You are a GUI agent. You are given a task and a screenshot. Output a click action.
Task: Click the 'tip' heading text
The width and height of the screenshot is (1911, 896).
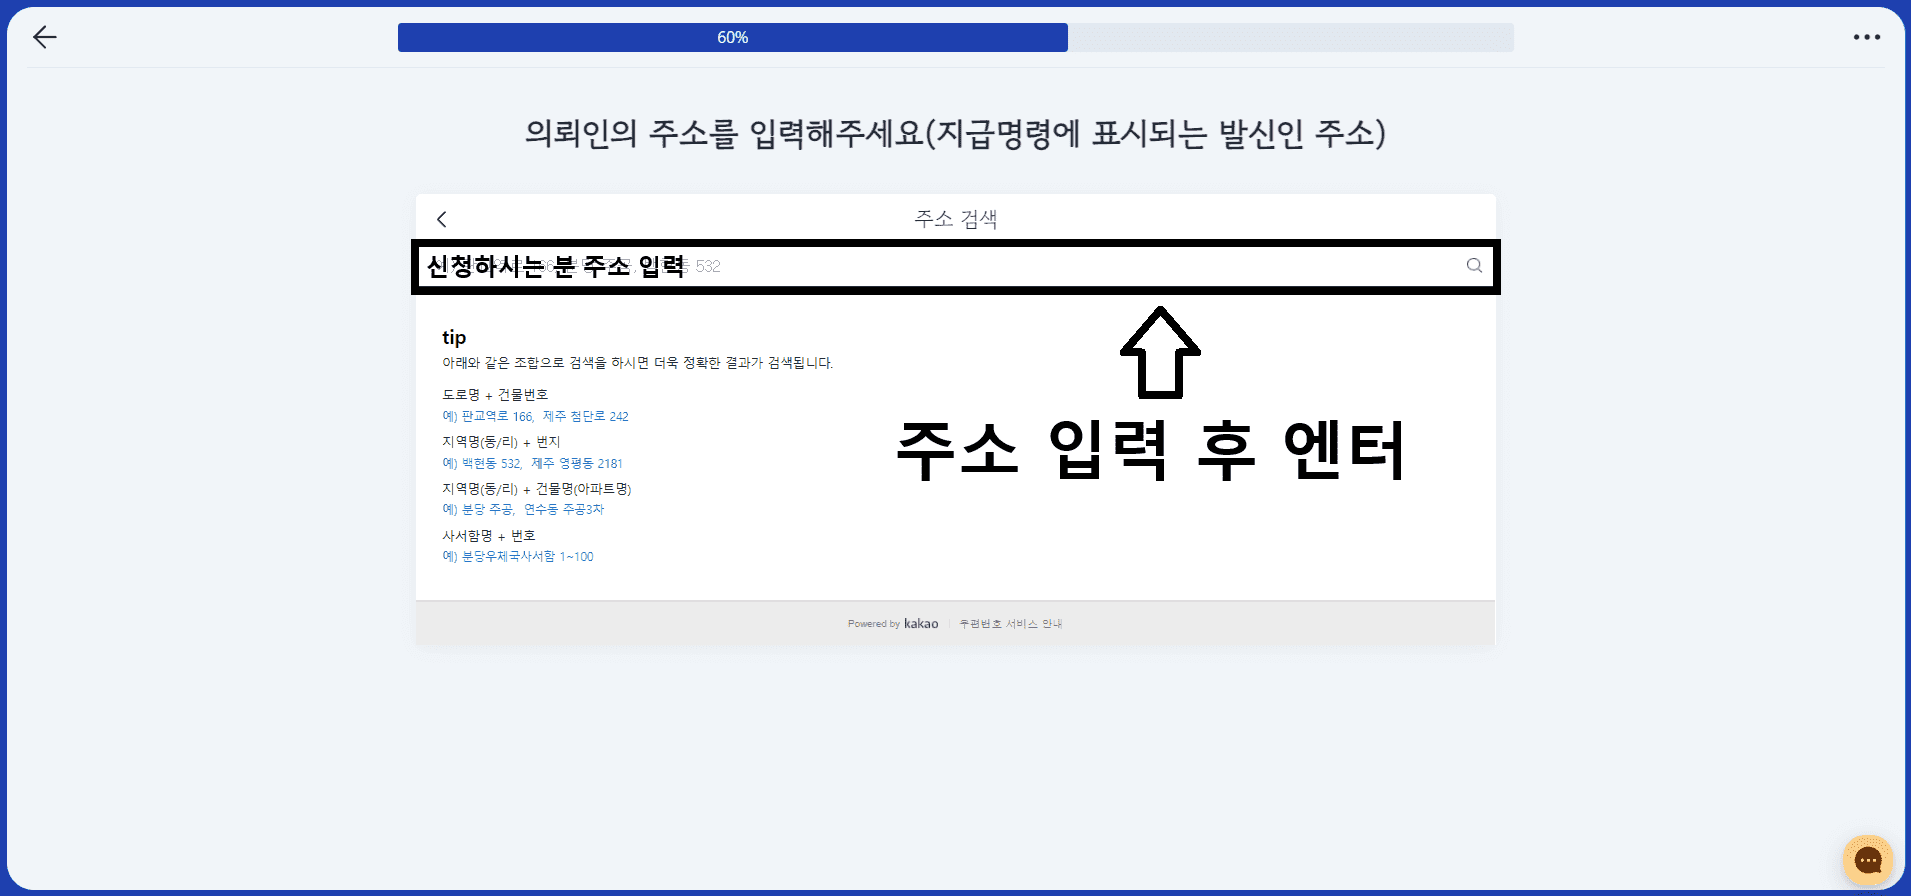pyautogui.click(x=454, y=337)
